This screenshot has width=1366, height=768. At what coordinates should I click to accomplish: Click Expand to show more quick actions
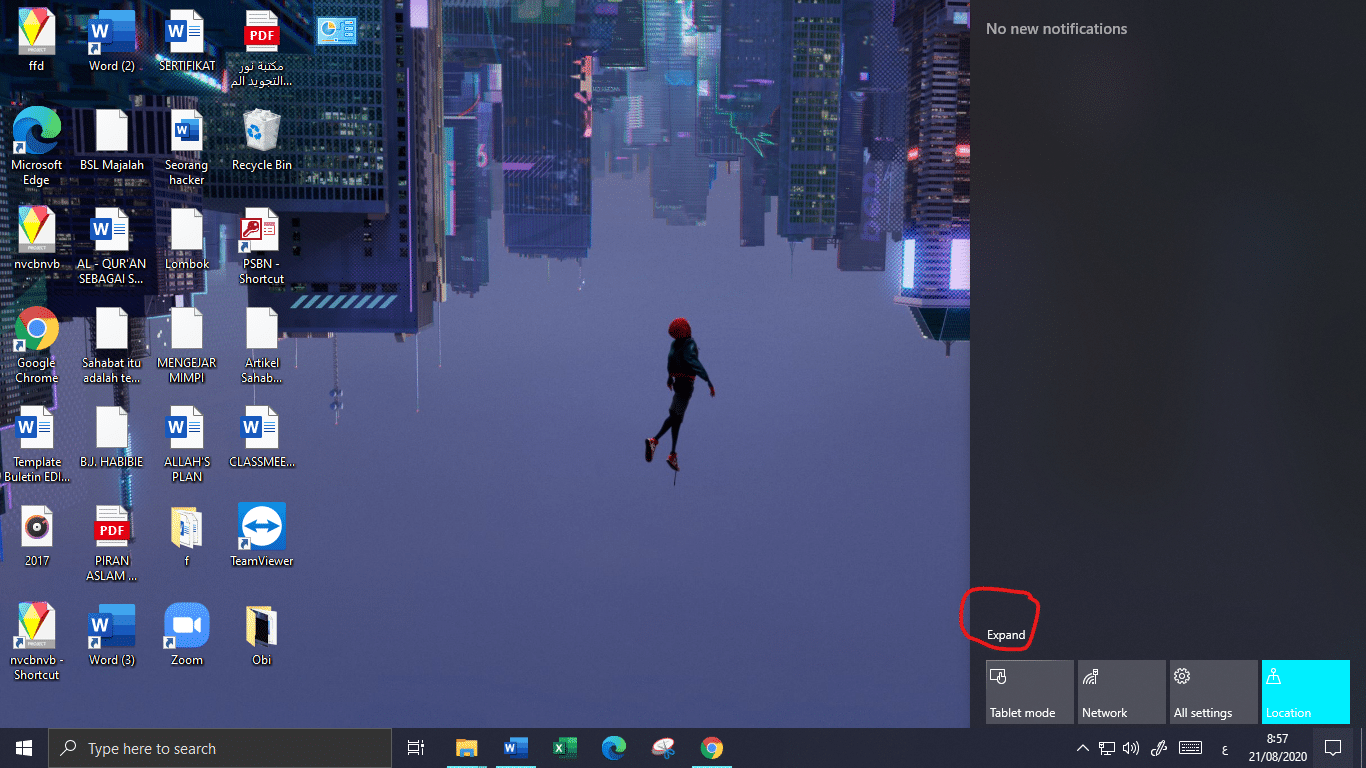[1006, 635]
